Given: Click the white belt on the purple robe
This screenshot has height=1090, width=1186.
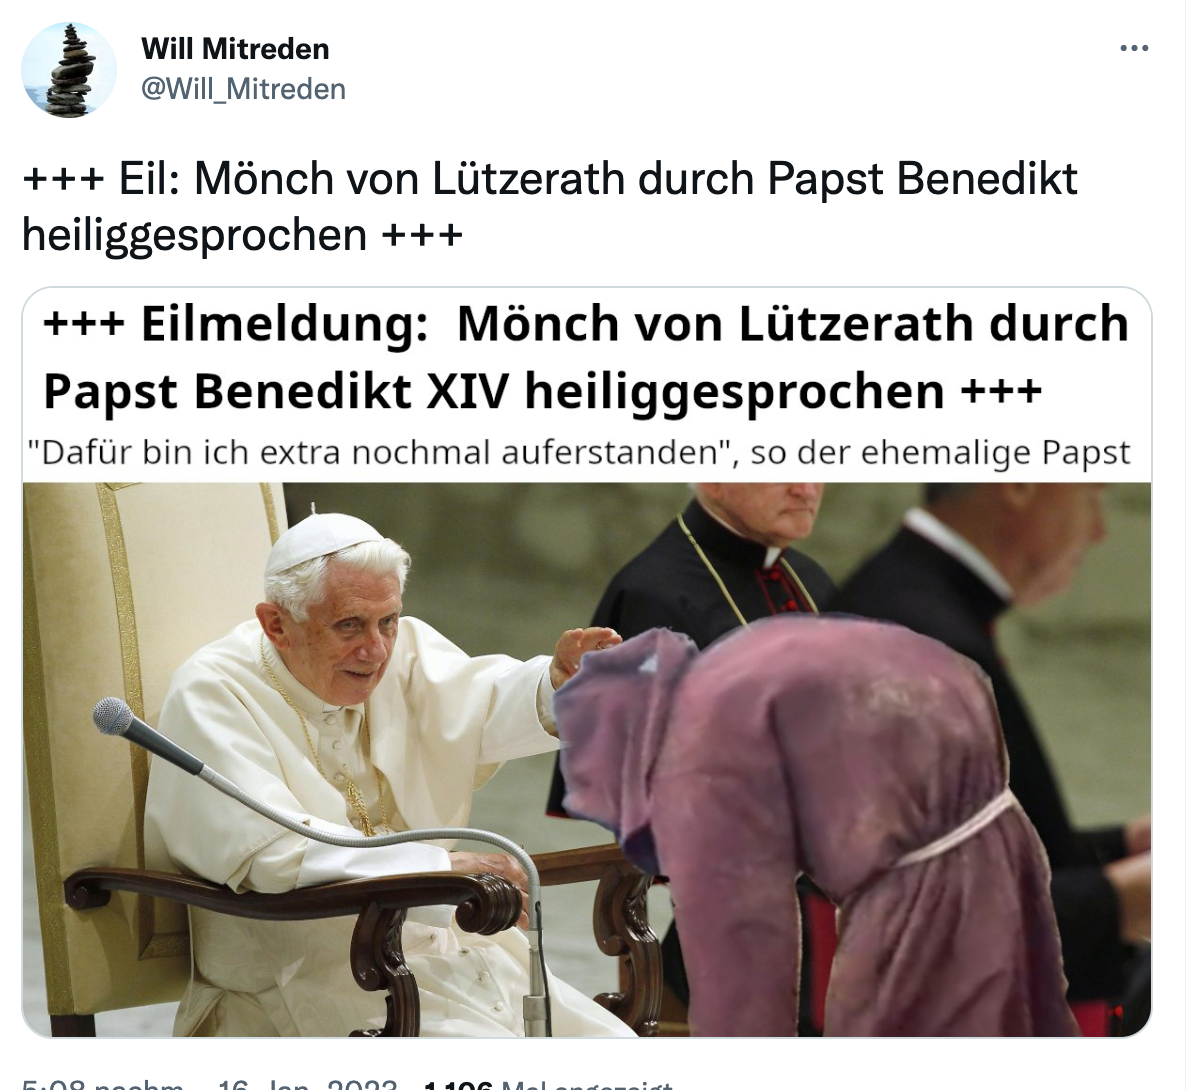Looking at the screenshot, I should pyautogui.click(x=957, y=829).
